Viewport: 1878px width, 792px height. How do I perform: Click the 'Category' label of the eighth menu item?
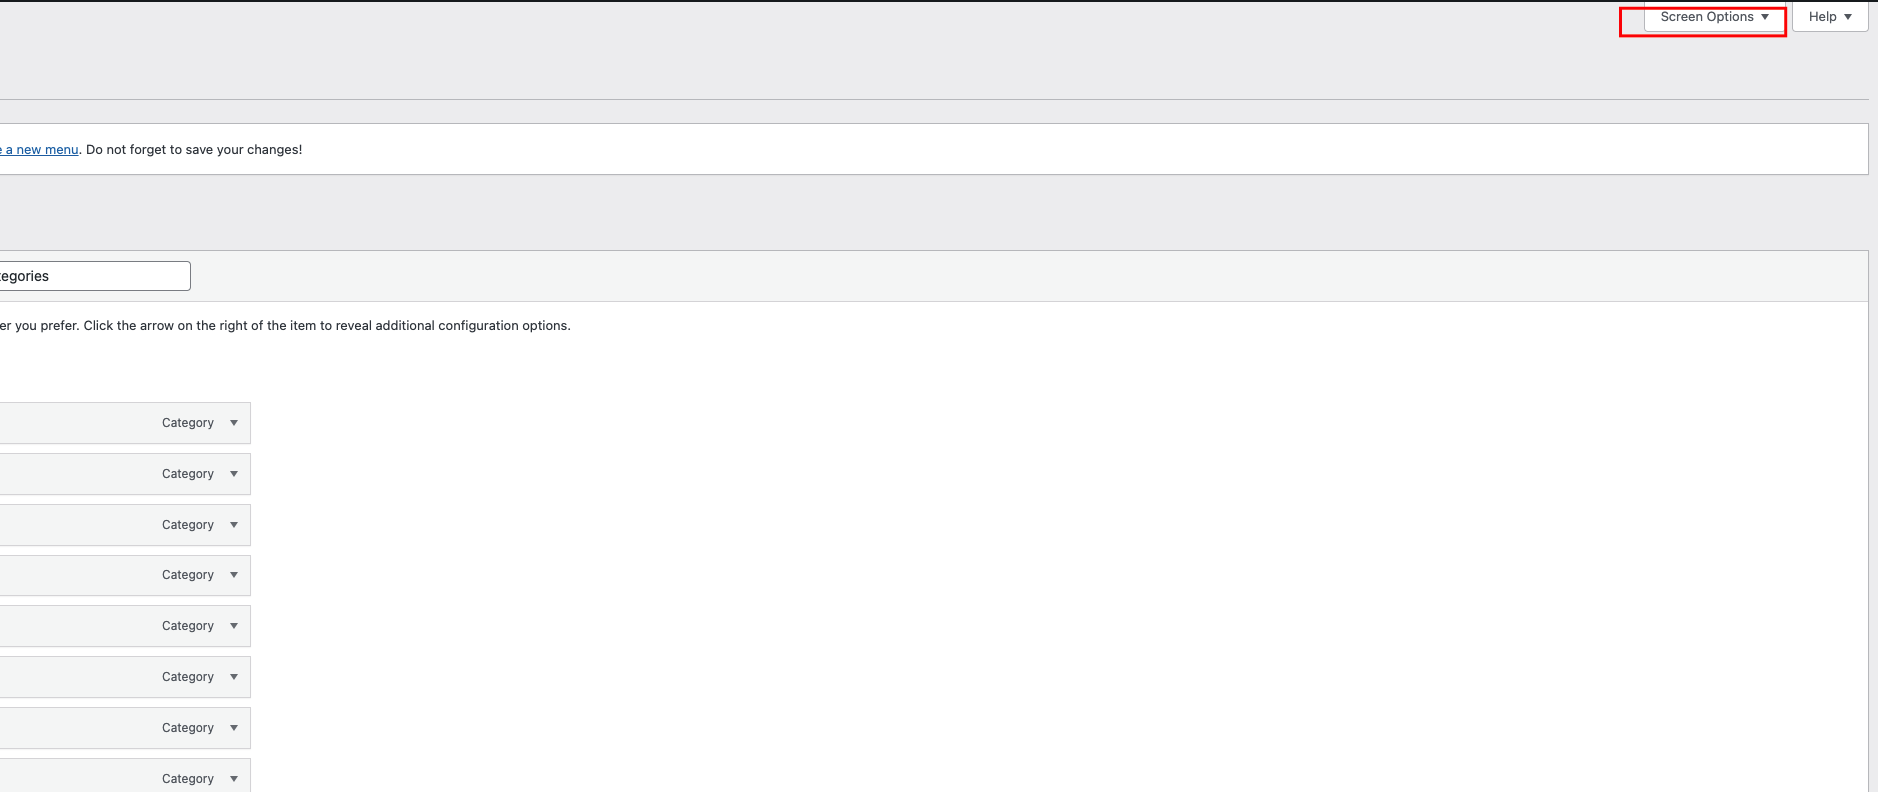188,779
